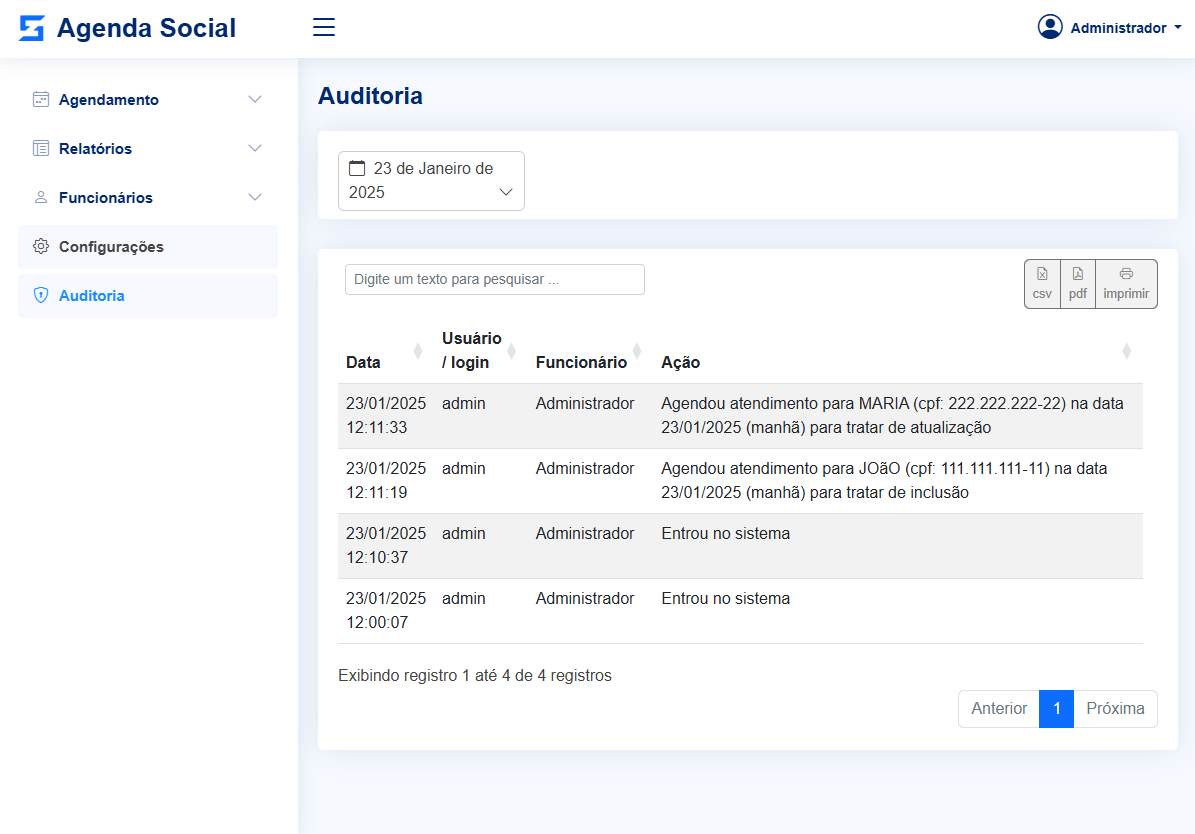Click the Configurações gear icon
Viewport: 1195px width, 834px height.
point(41,247)
